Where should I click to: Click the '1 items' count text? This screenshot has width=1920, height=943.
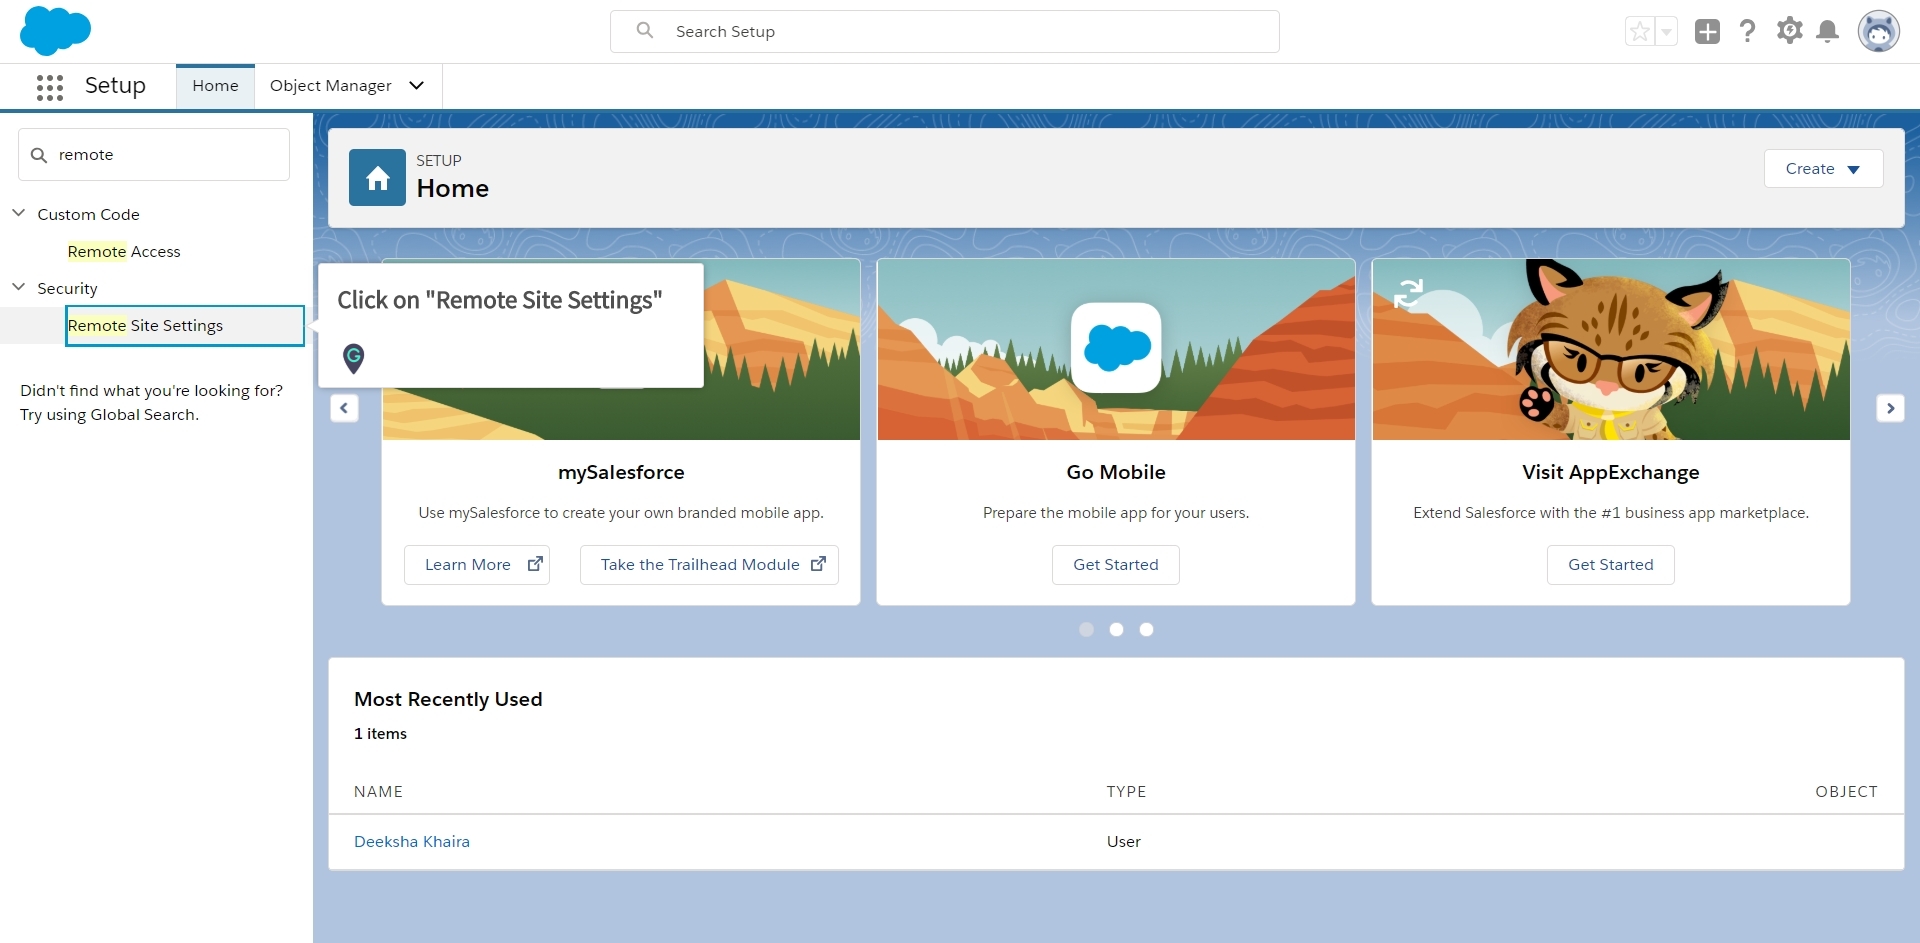(380, 734)
